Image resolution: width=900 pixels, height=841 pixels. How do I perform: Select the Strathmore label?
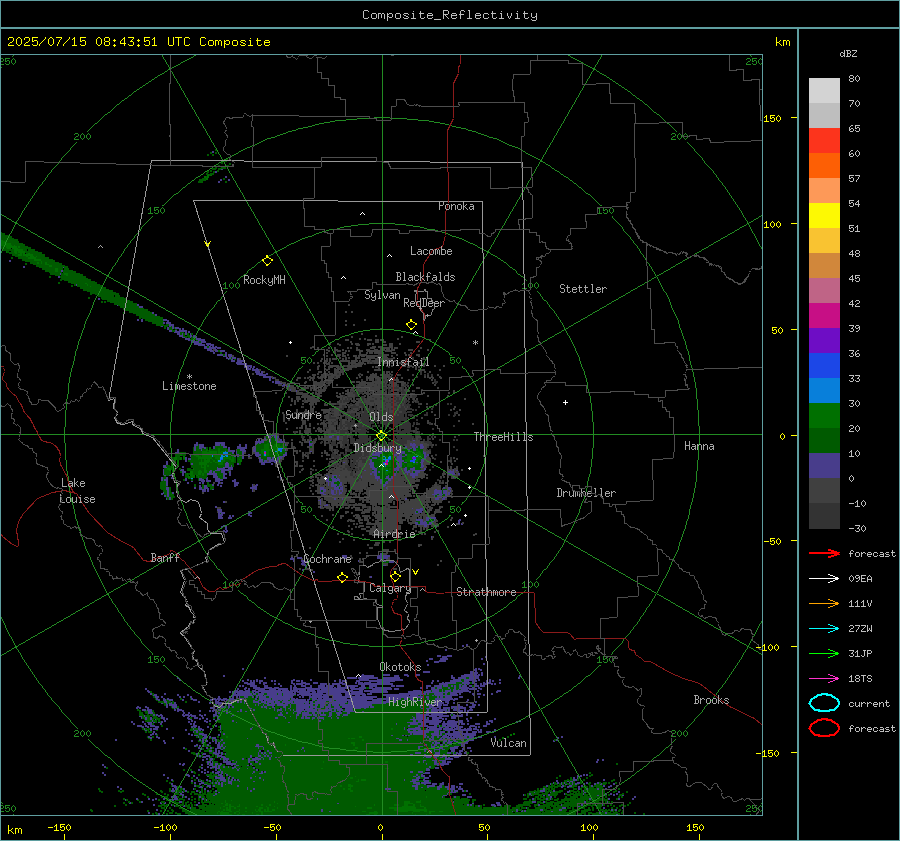click(486, 592)
